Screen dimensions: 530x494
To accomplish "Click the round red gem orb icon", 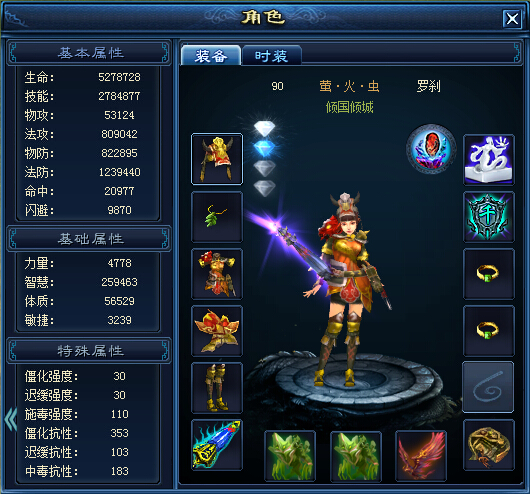I will click(x=431, y=149).
